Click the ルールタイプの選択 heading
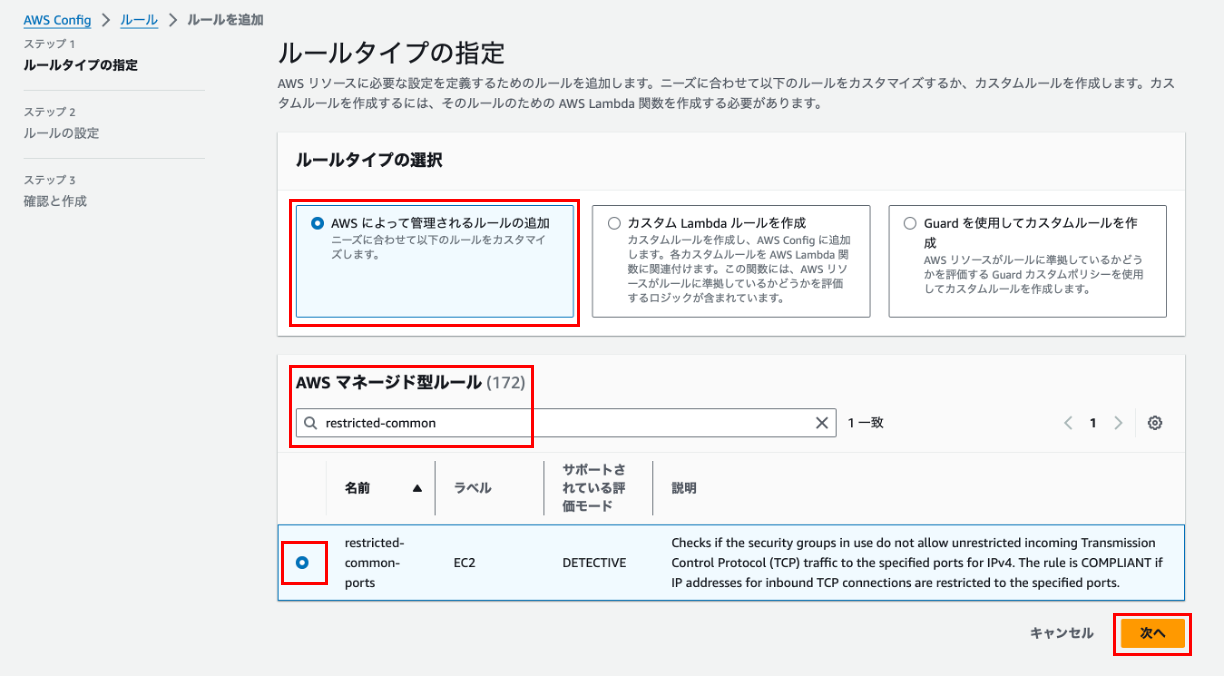The height and width of the screenshot is (676, 1224). click(x=369, y=160)
